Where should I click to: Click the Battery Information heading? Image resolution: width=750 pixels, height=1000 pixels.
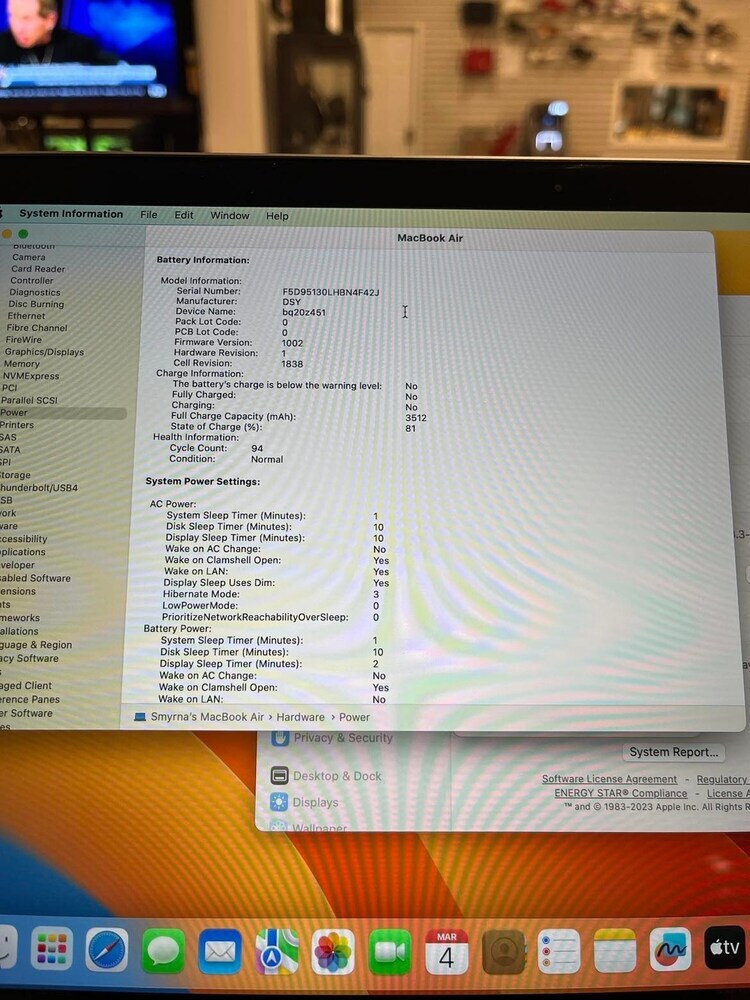203,260
